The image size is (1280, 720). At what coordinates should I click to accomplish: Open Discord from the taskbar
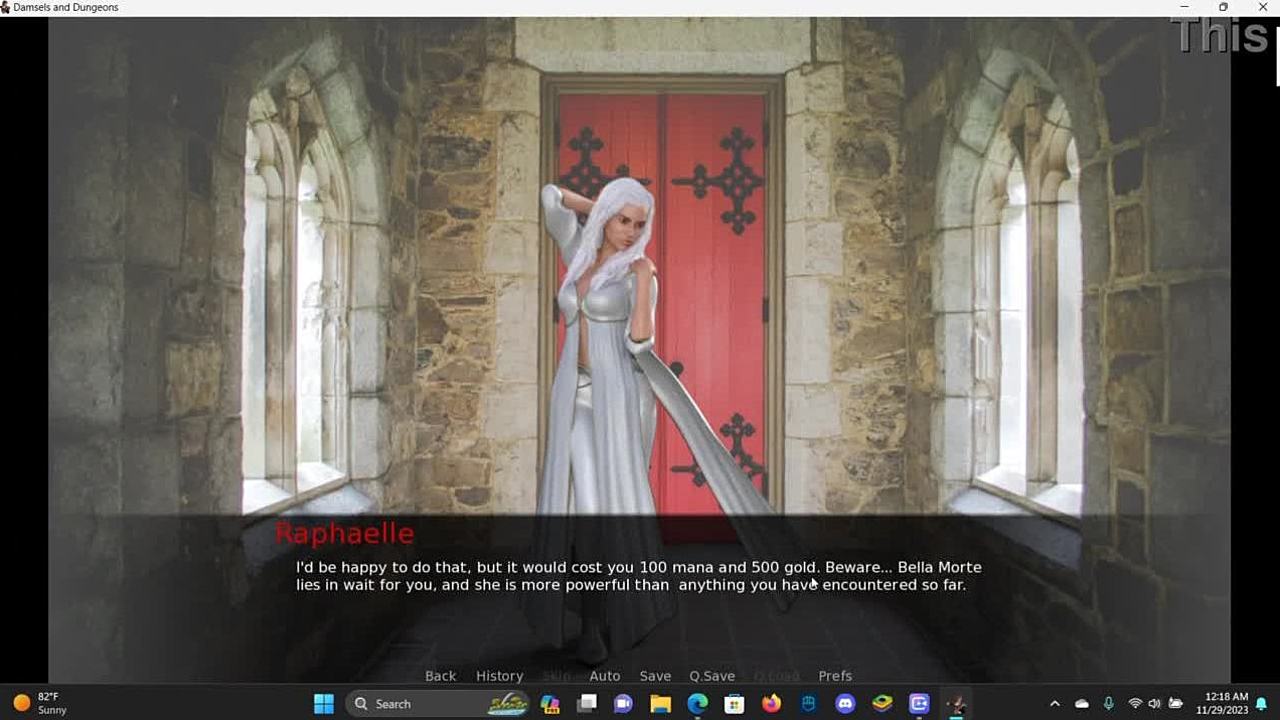(845, 704)
